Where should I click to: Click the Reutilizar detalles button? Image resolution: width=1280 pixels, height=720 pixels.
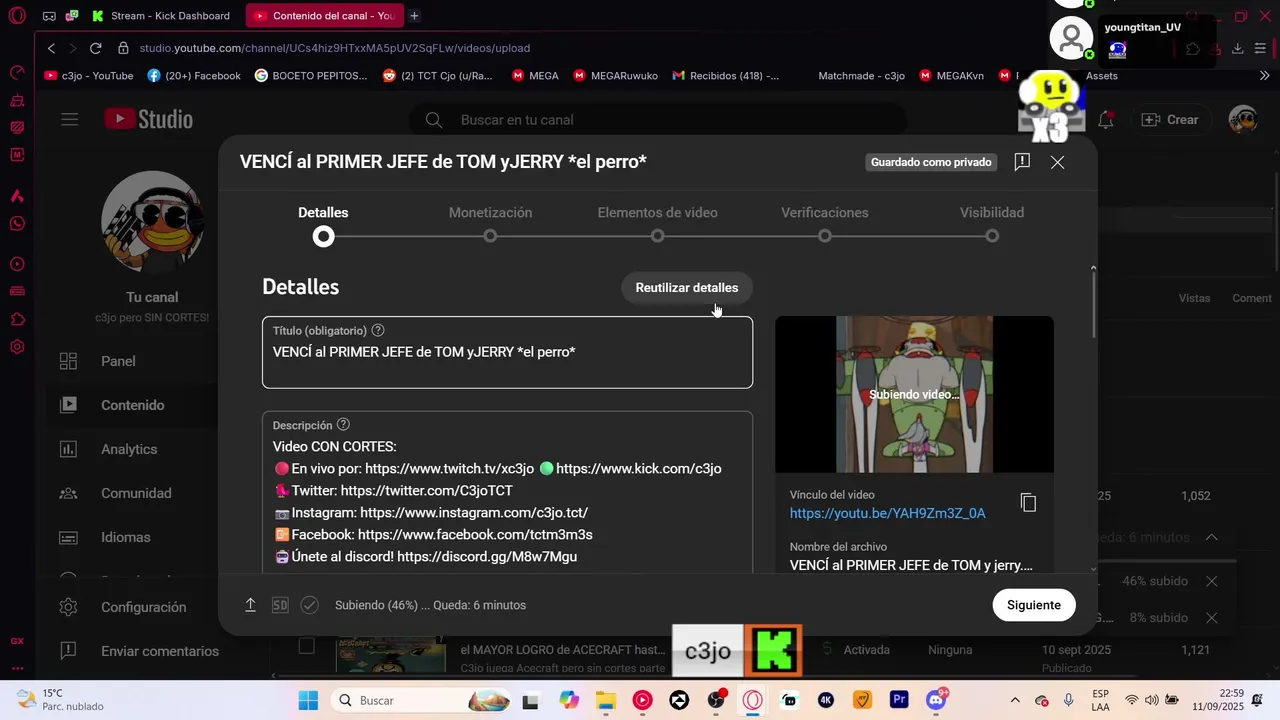(x=687, y=288)
